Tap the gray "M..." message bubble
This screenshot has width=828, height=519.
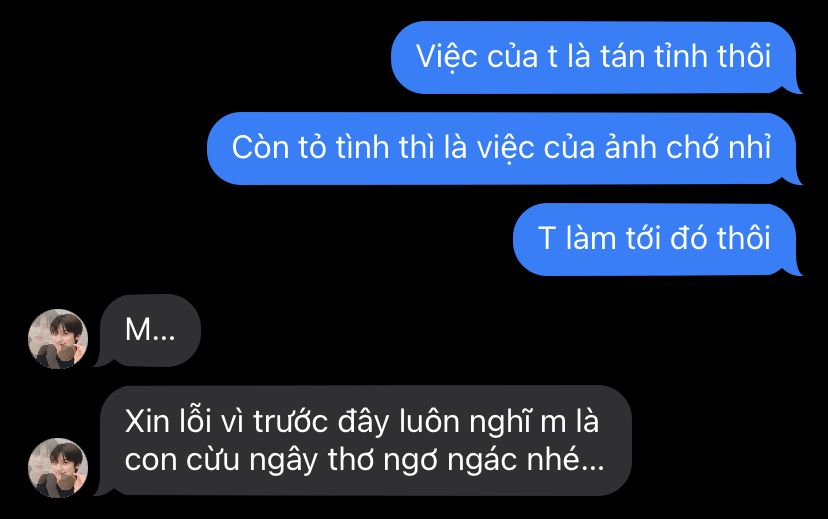point(148,331)
